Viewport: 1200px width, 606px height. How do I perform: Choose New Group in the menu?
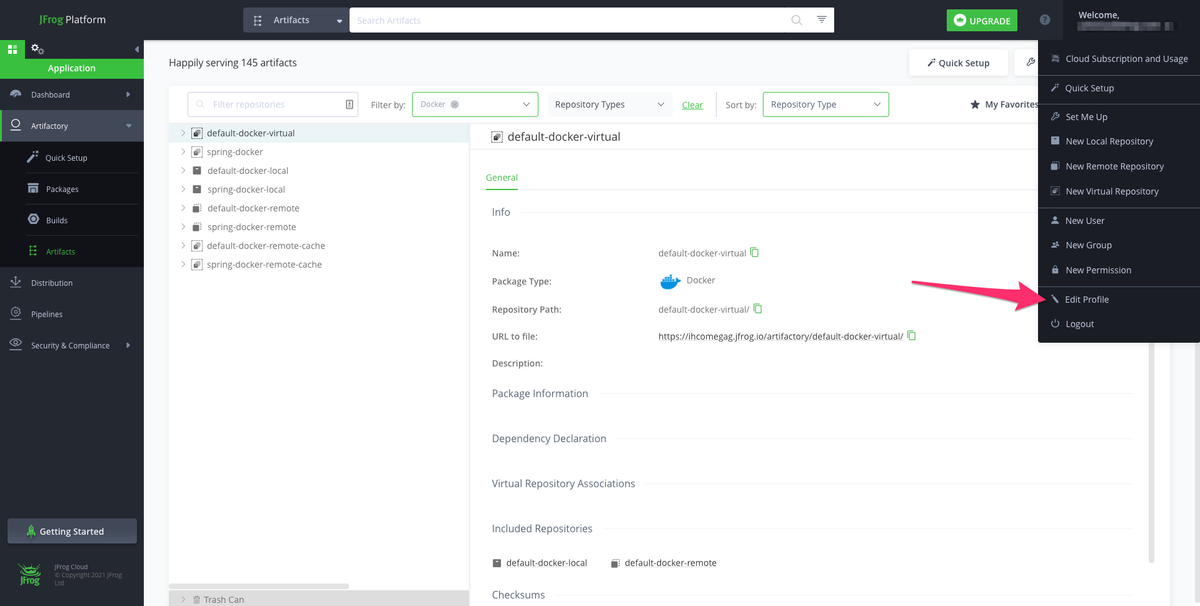1119,245
